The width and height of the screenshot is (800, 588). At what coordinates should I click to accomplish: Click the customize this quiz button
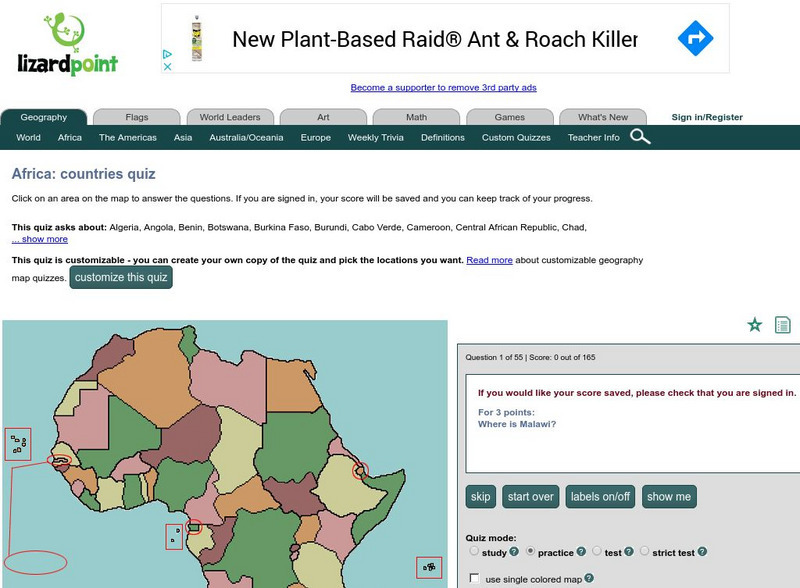121,278
